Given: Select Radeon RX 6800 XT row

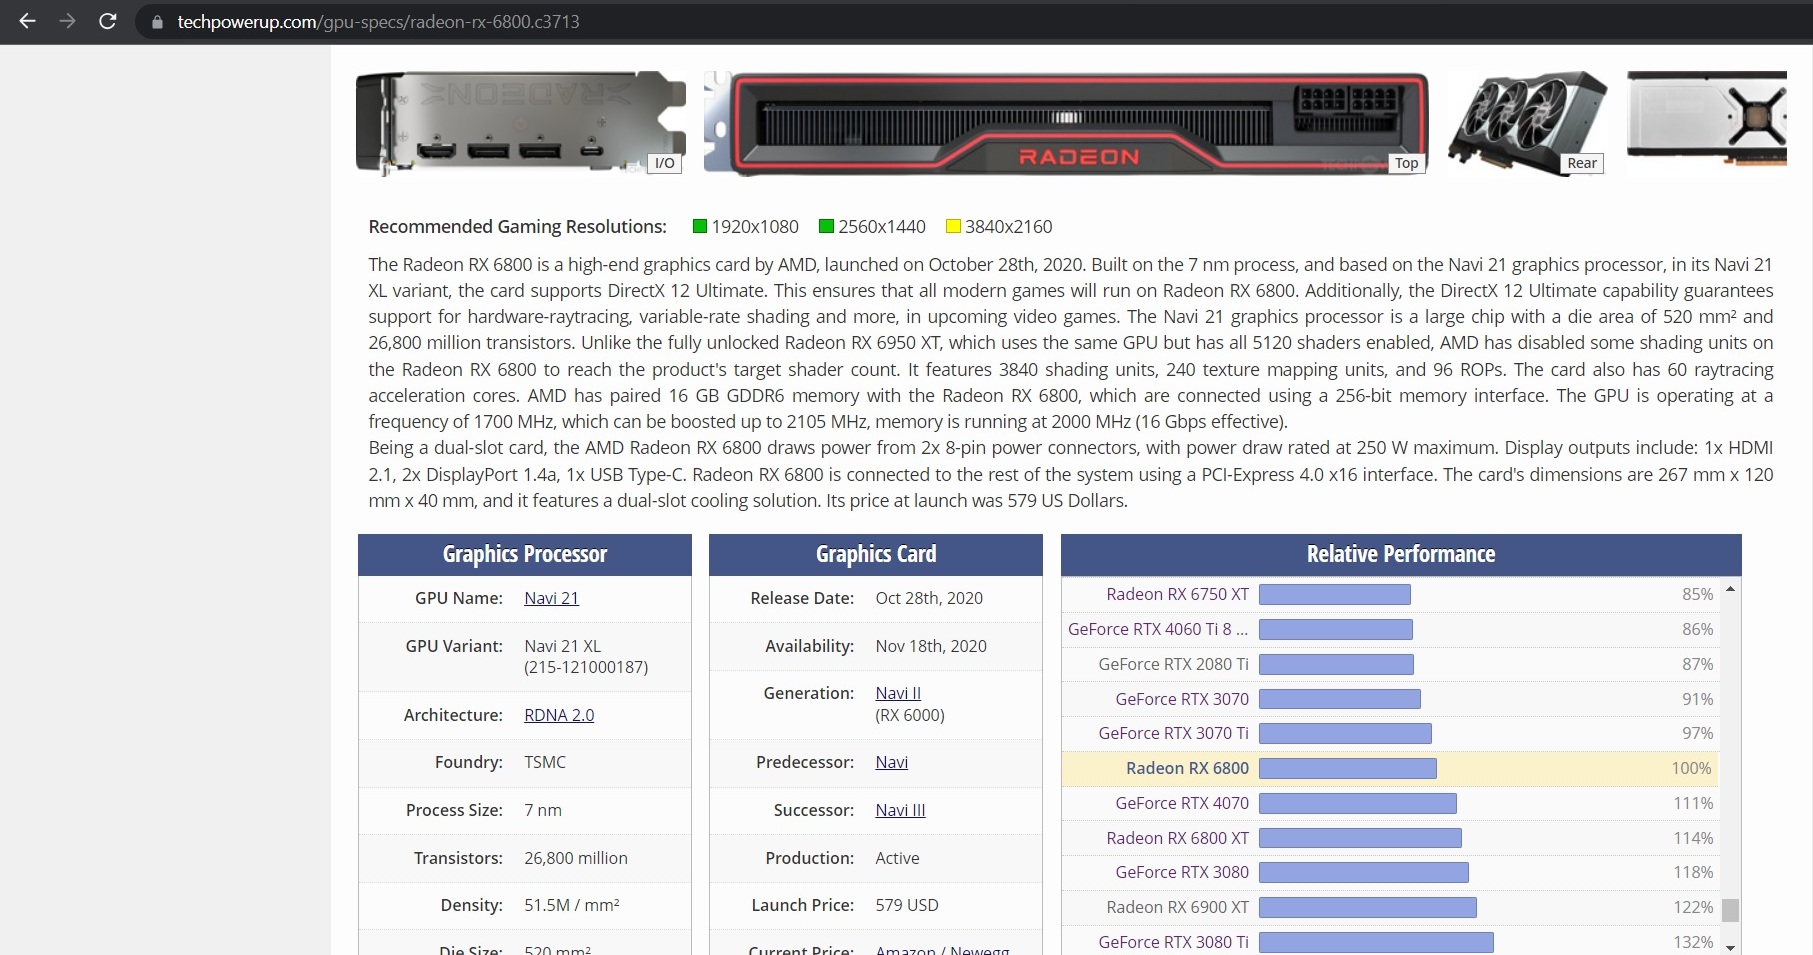Looking at the screenshot, I should coord(1391,838).
